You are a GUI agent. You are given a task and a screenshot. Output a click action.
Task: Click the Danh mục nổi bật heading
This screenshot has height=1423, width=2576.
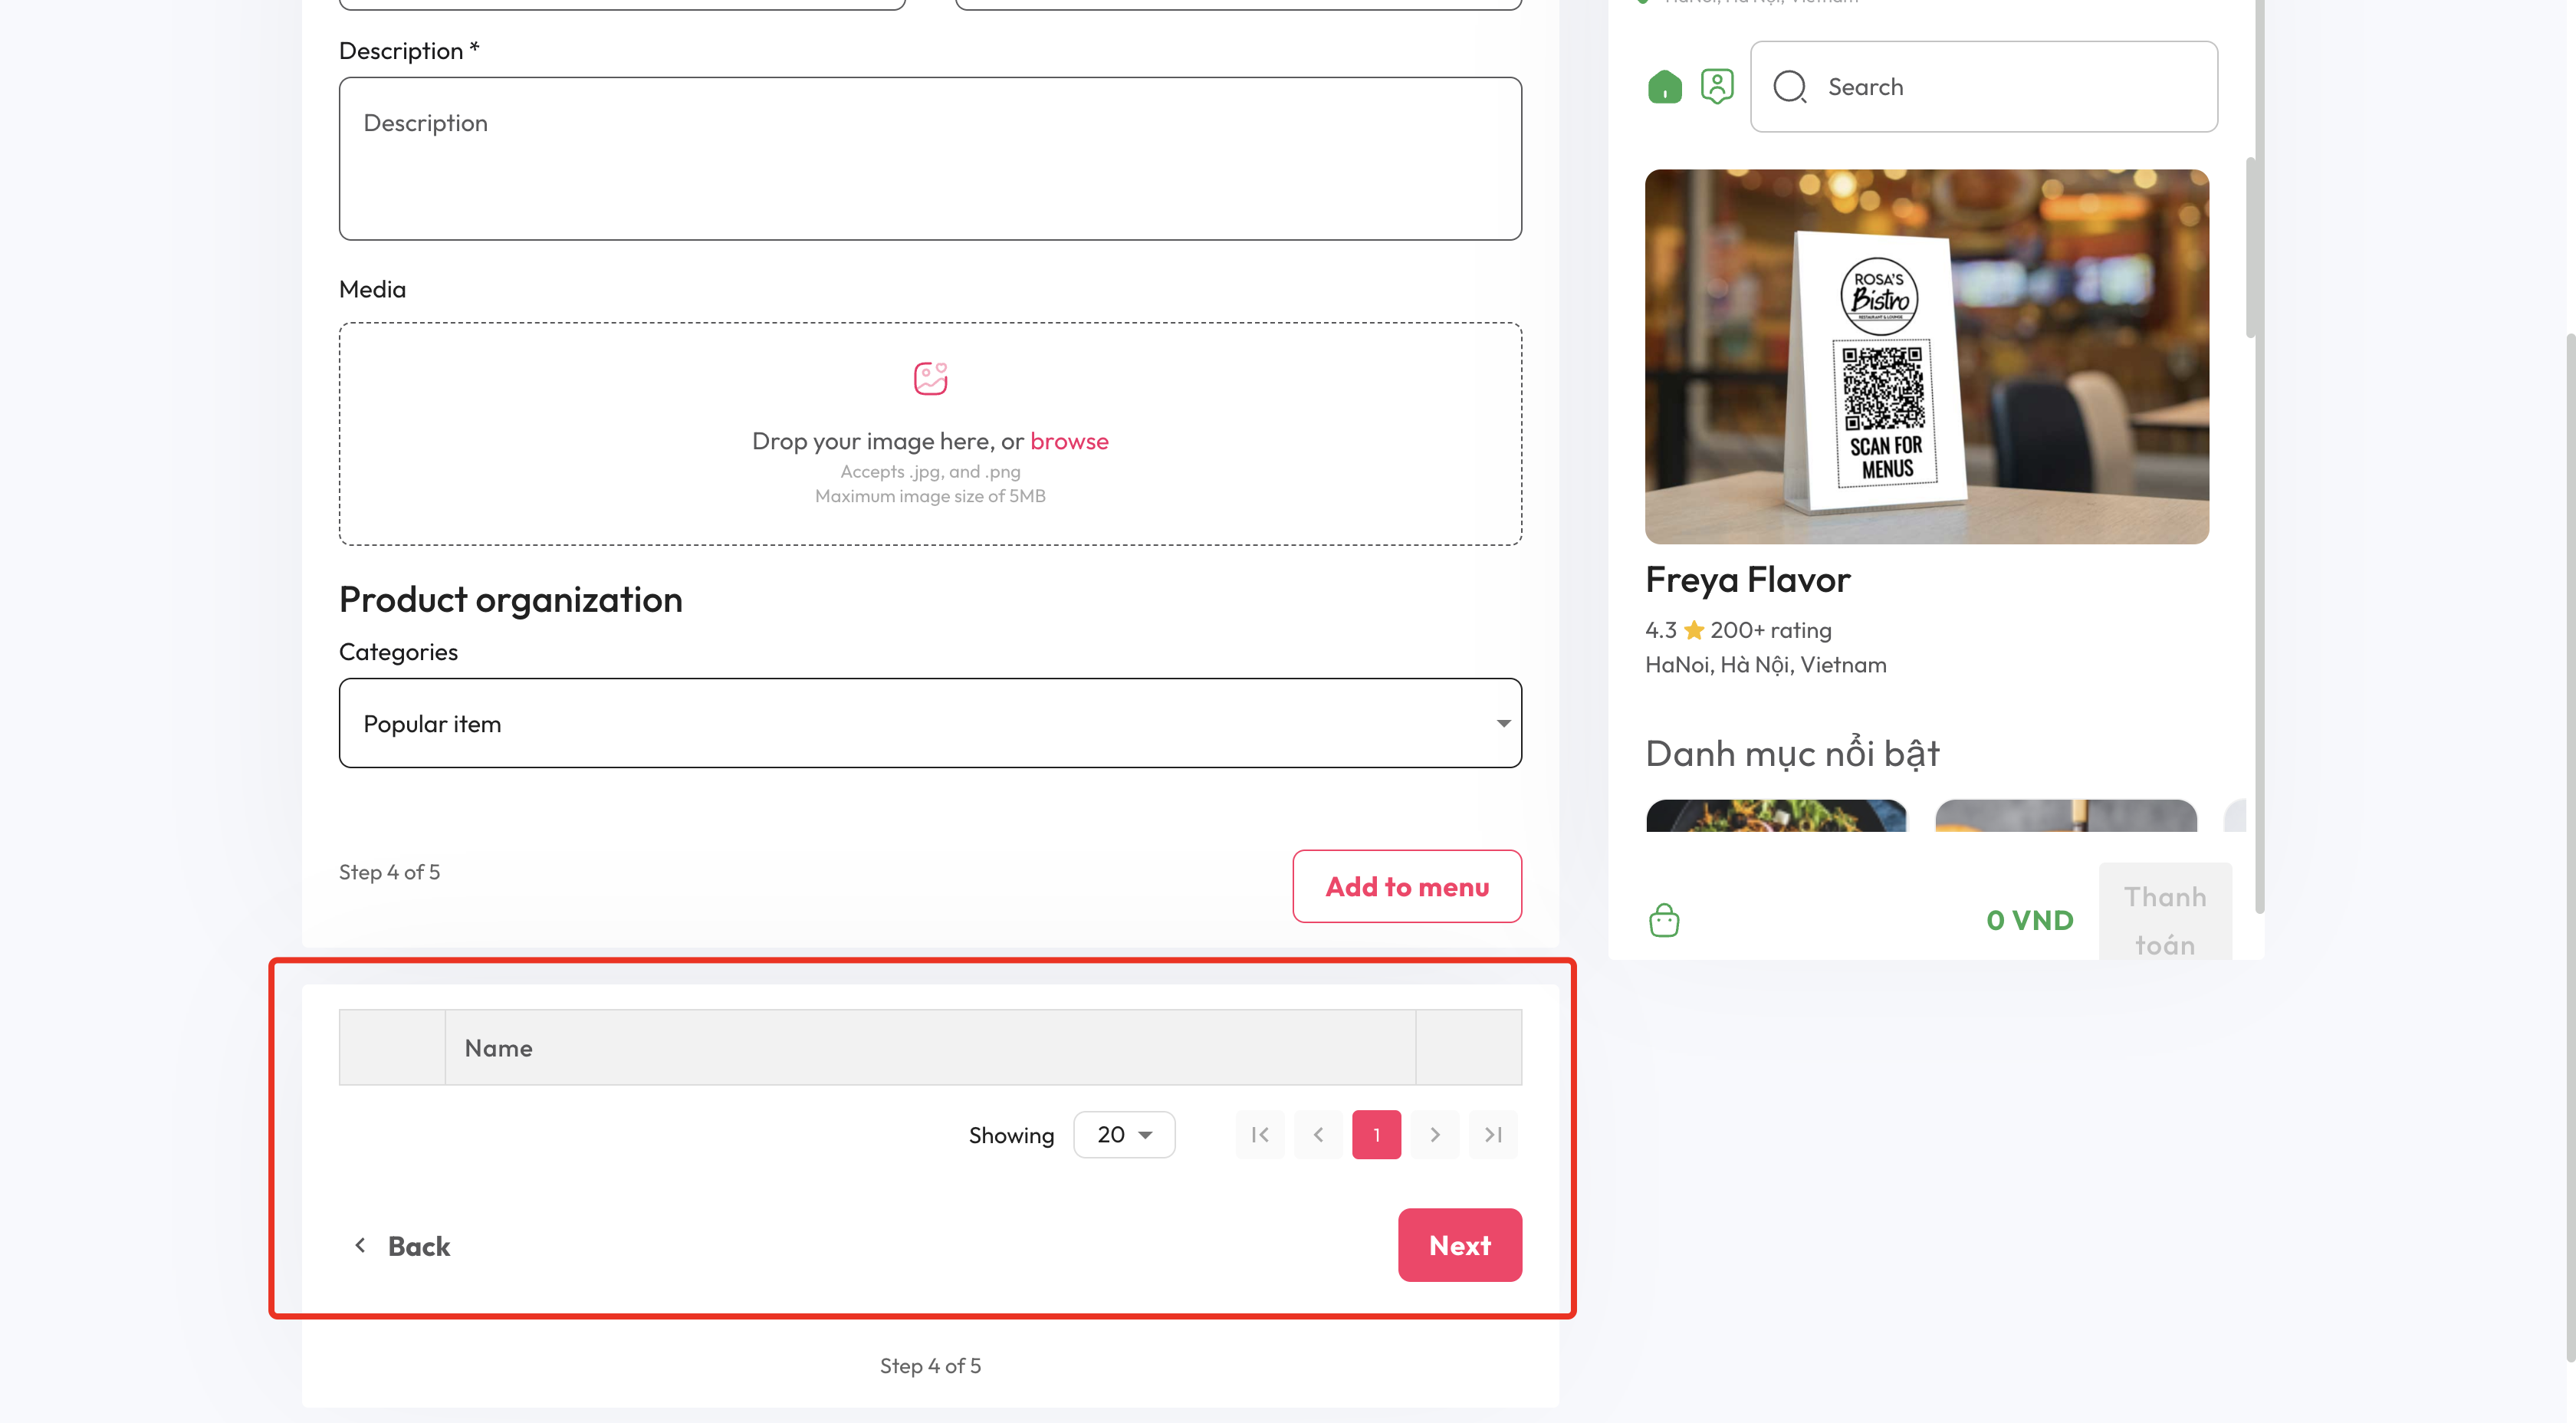(x=1792, y=753)
